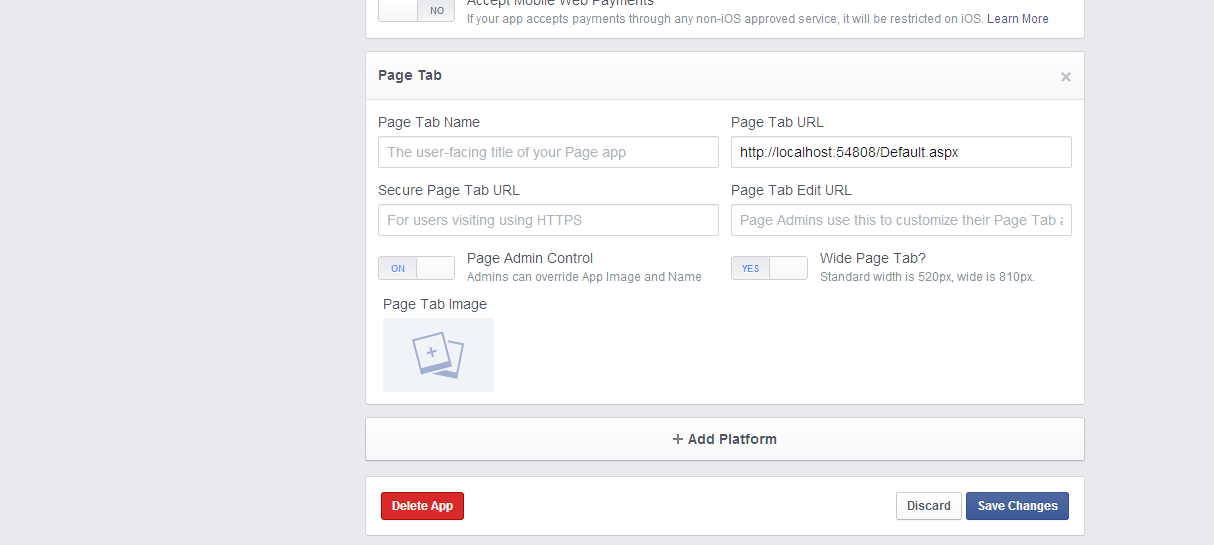
Task: Click the red Delete App button
Action: [x=422, y=506]
